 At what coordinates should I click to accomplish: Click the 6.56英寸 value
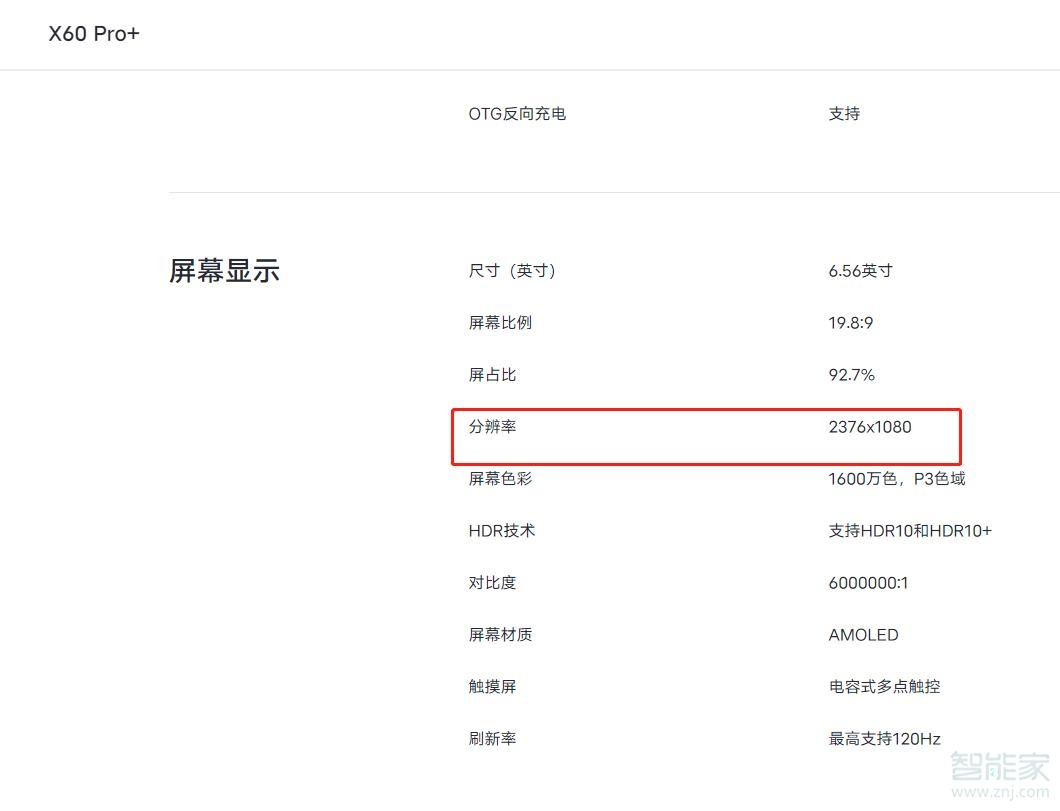[x=861, y=271]
